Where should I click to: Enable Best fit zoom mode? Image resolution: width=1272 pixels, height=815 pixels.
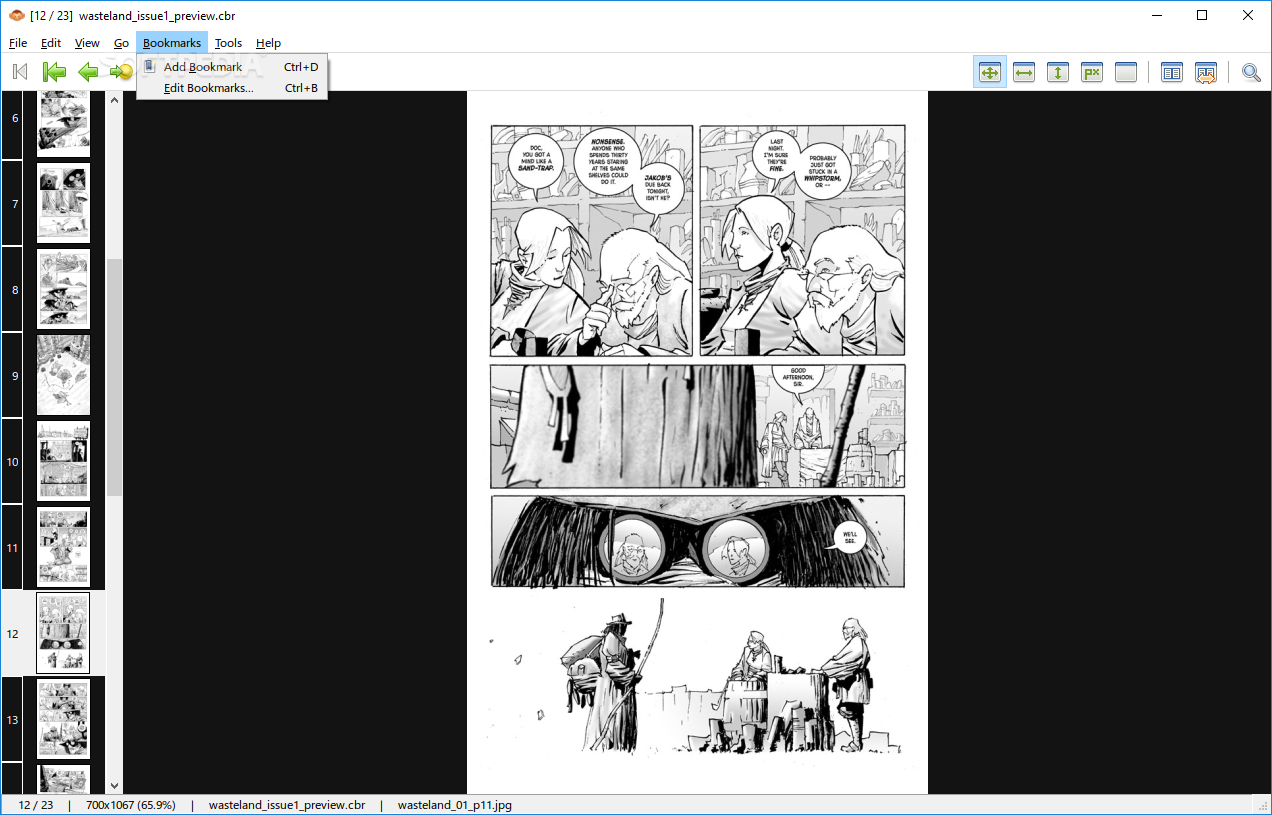[x=990, y=72]
